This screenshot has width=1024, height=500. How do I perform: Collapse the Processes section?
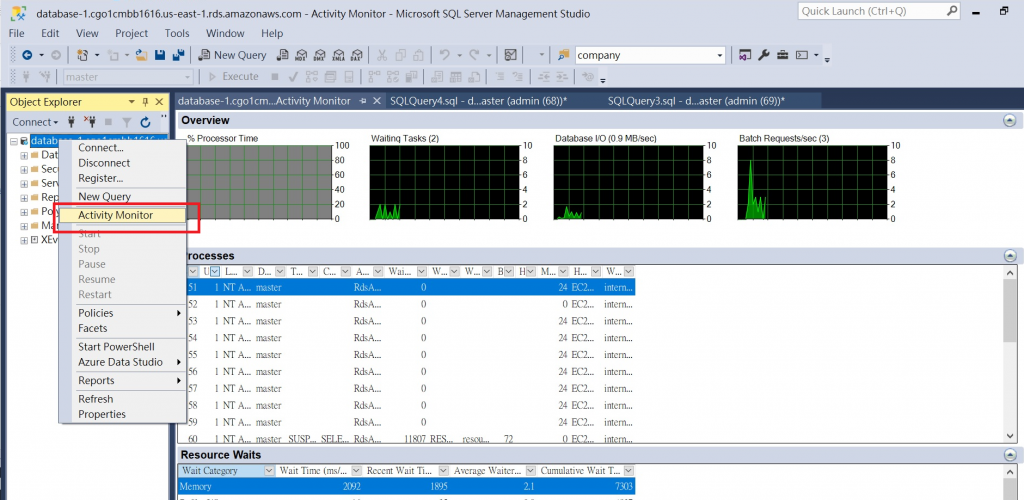[1010, 256]
